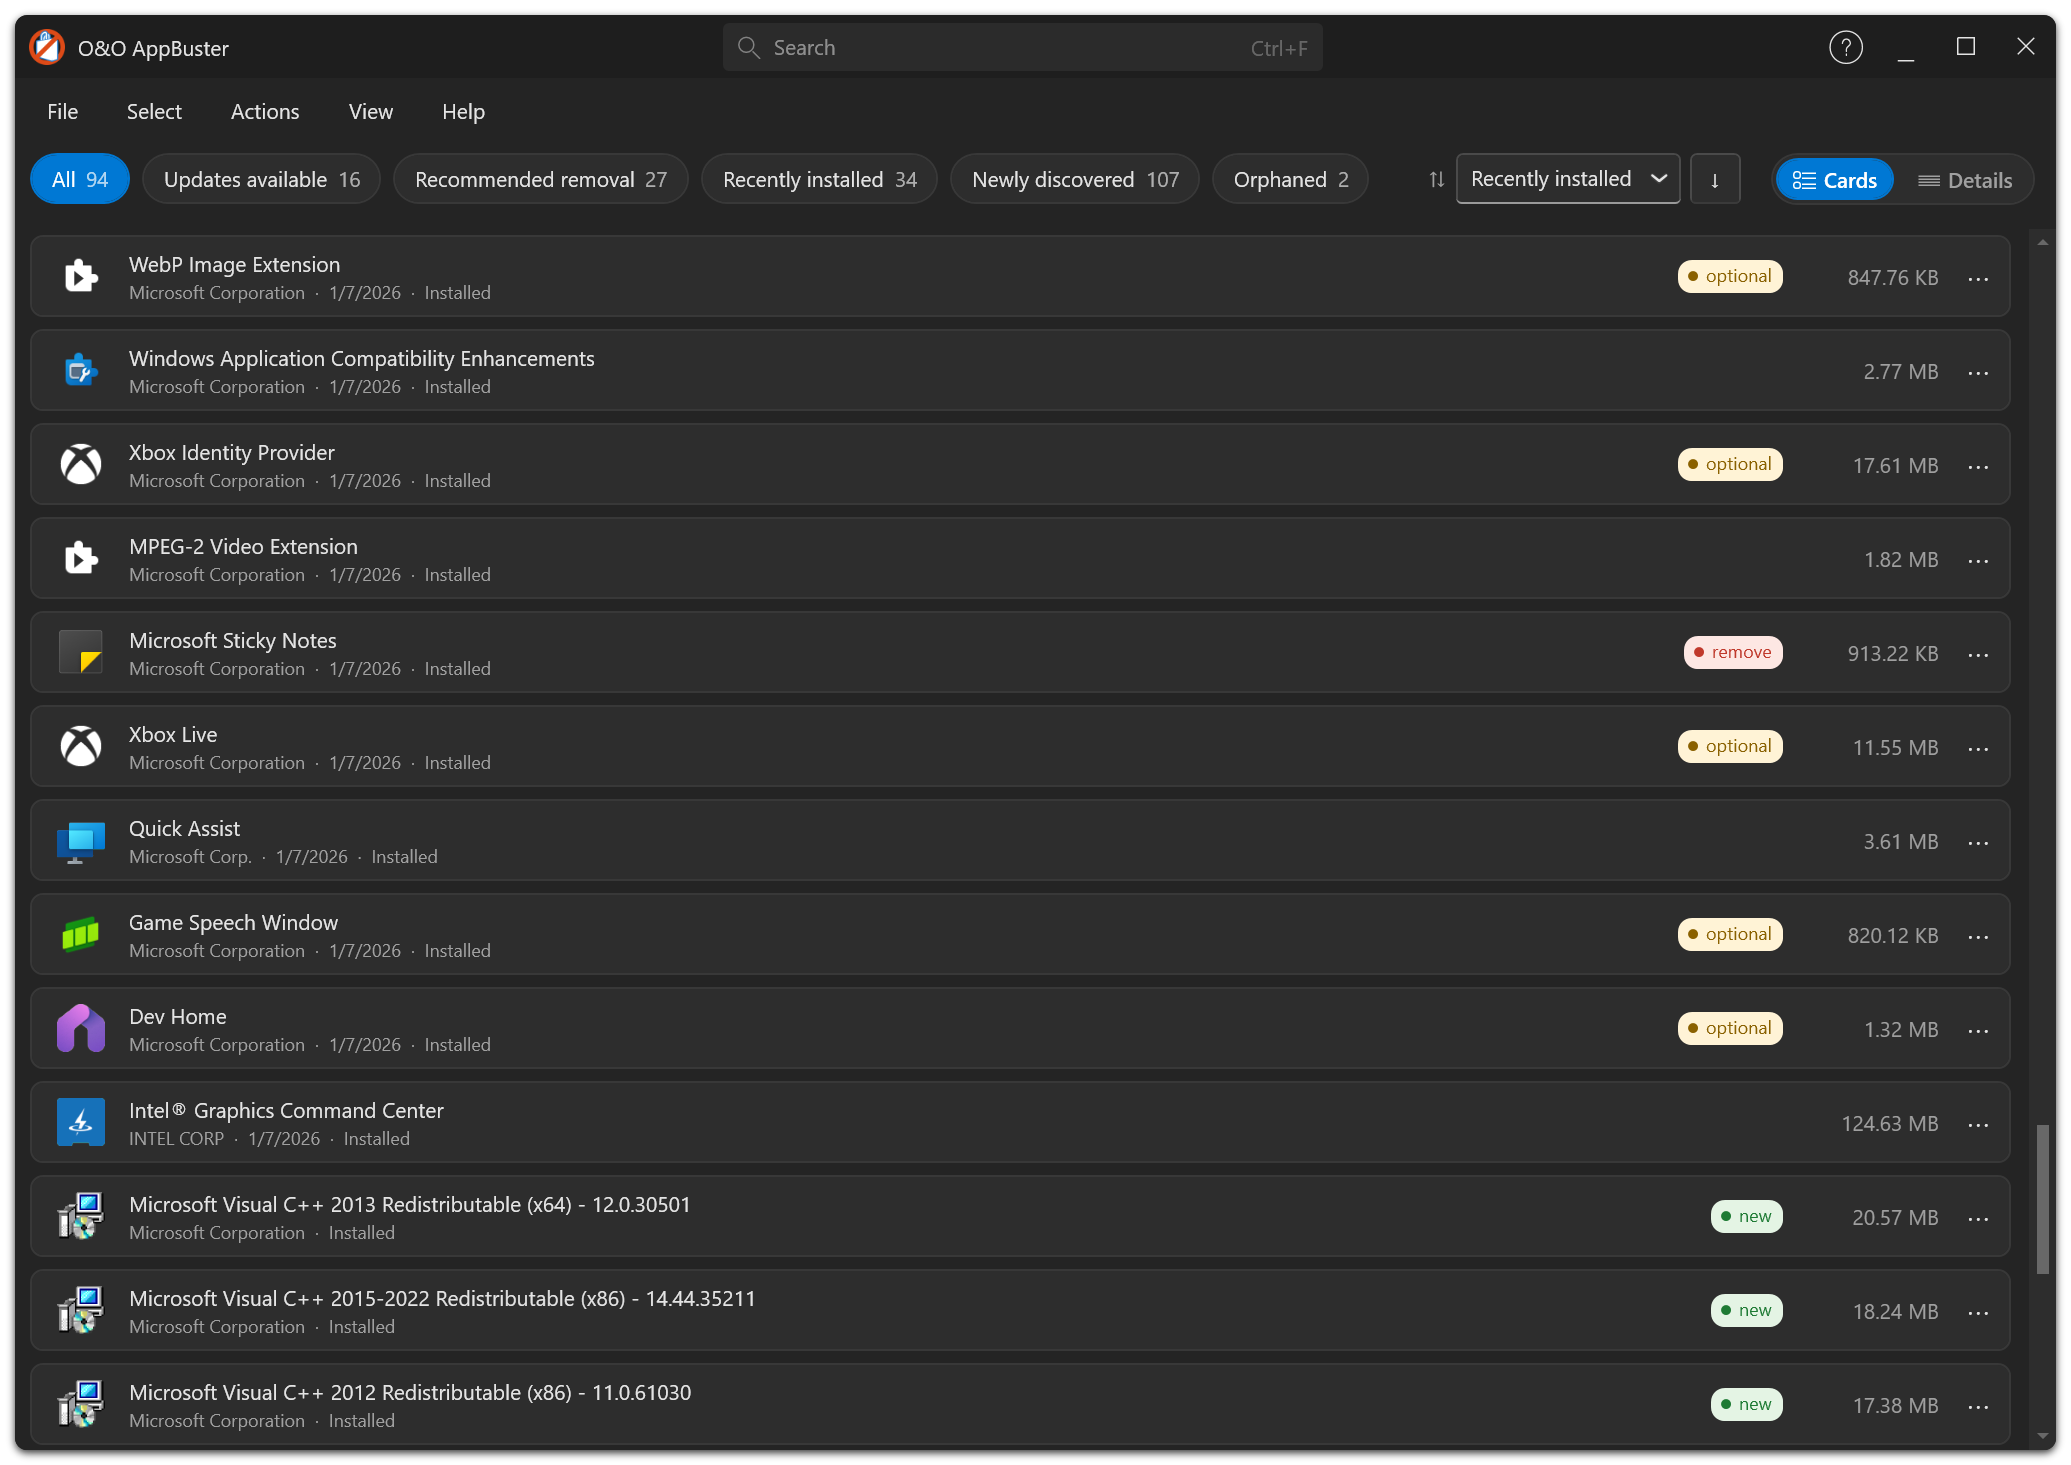The image size is (2071, 1465).
Task: Open the Actions menu
Action: pyautogui.click(x=265, y=111)
